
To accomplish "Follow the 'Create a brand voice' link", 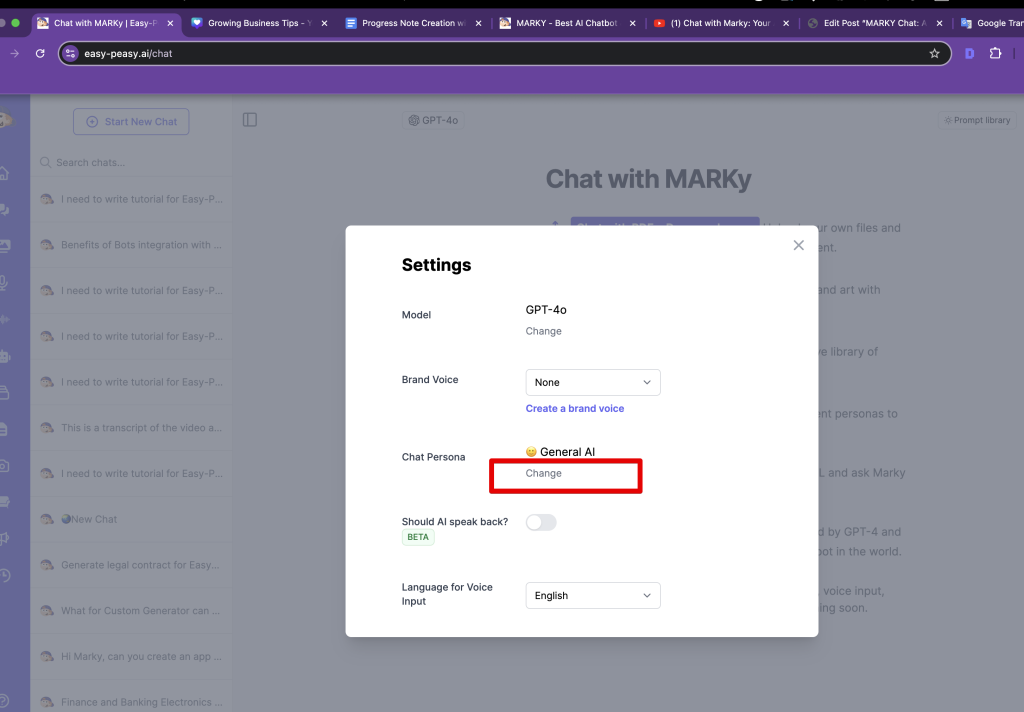I will point(575,408).
